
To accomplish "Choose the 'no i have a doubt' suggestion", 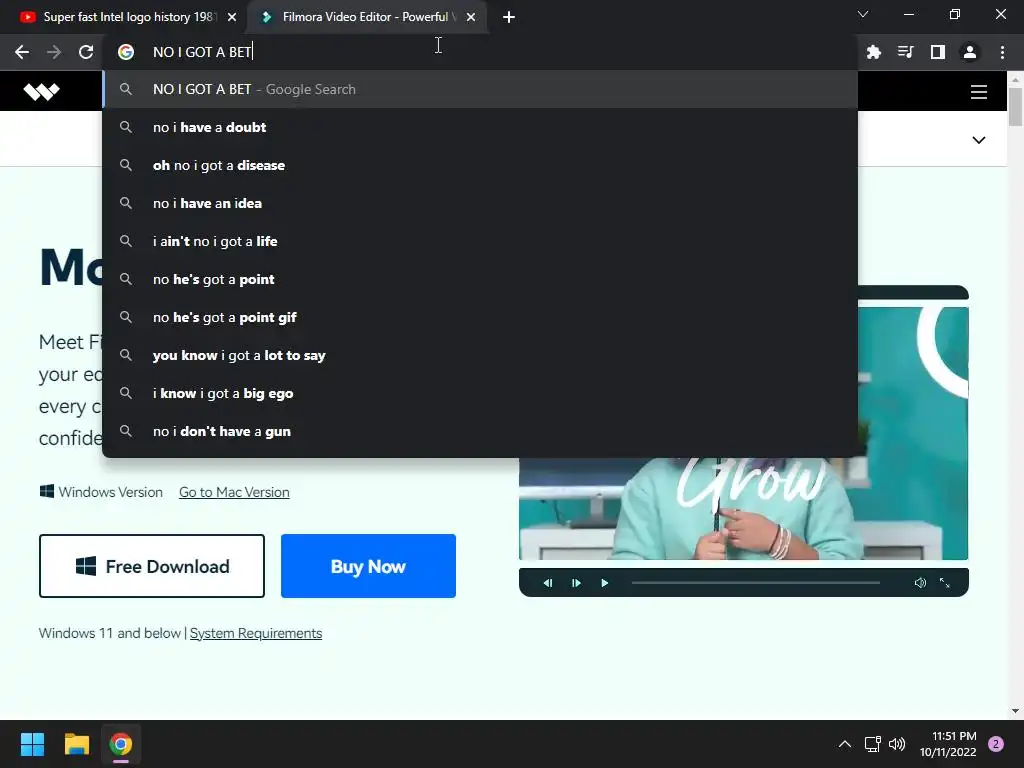I will [x=480, y=127].
